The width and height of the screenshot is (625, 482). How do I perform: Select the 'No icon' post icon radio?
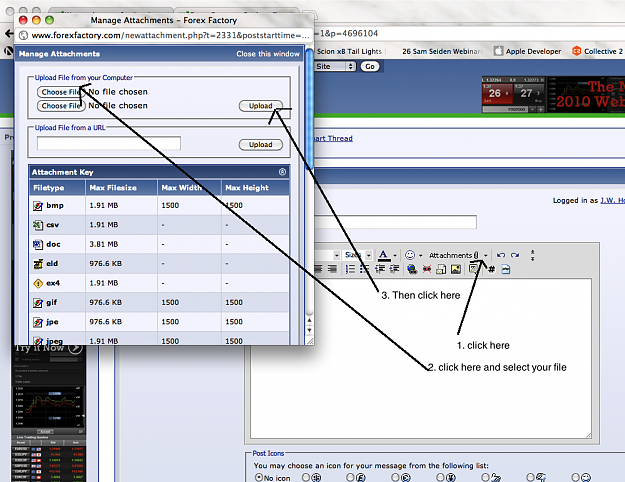tap(259, 477)
